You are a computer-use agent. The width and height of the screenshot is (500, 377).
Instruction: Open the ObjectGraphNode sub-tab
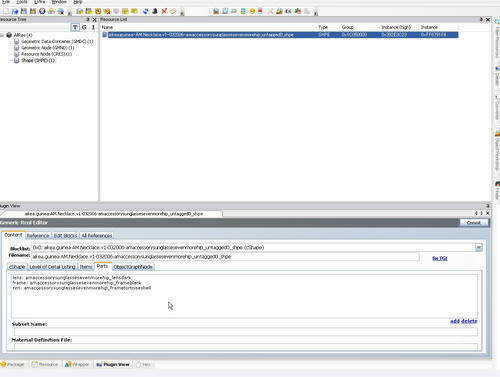(x=133, y=267)
